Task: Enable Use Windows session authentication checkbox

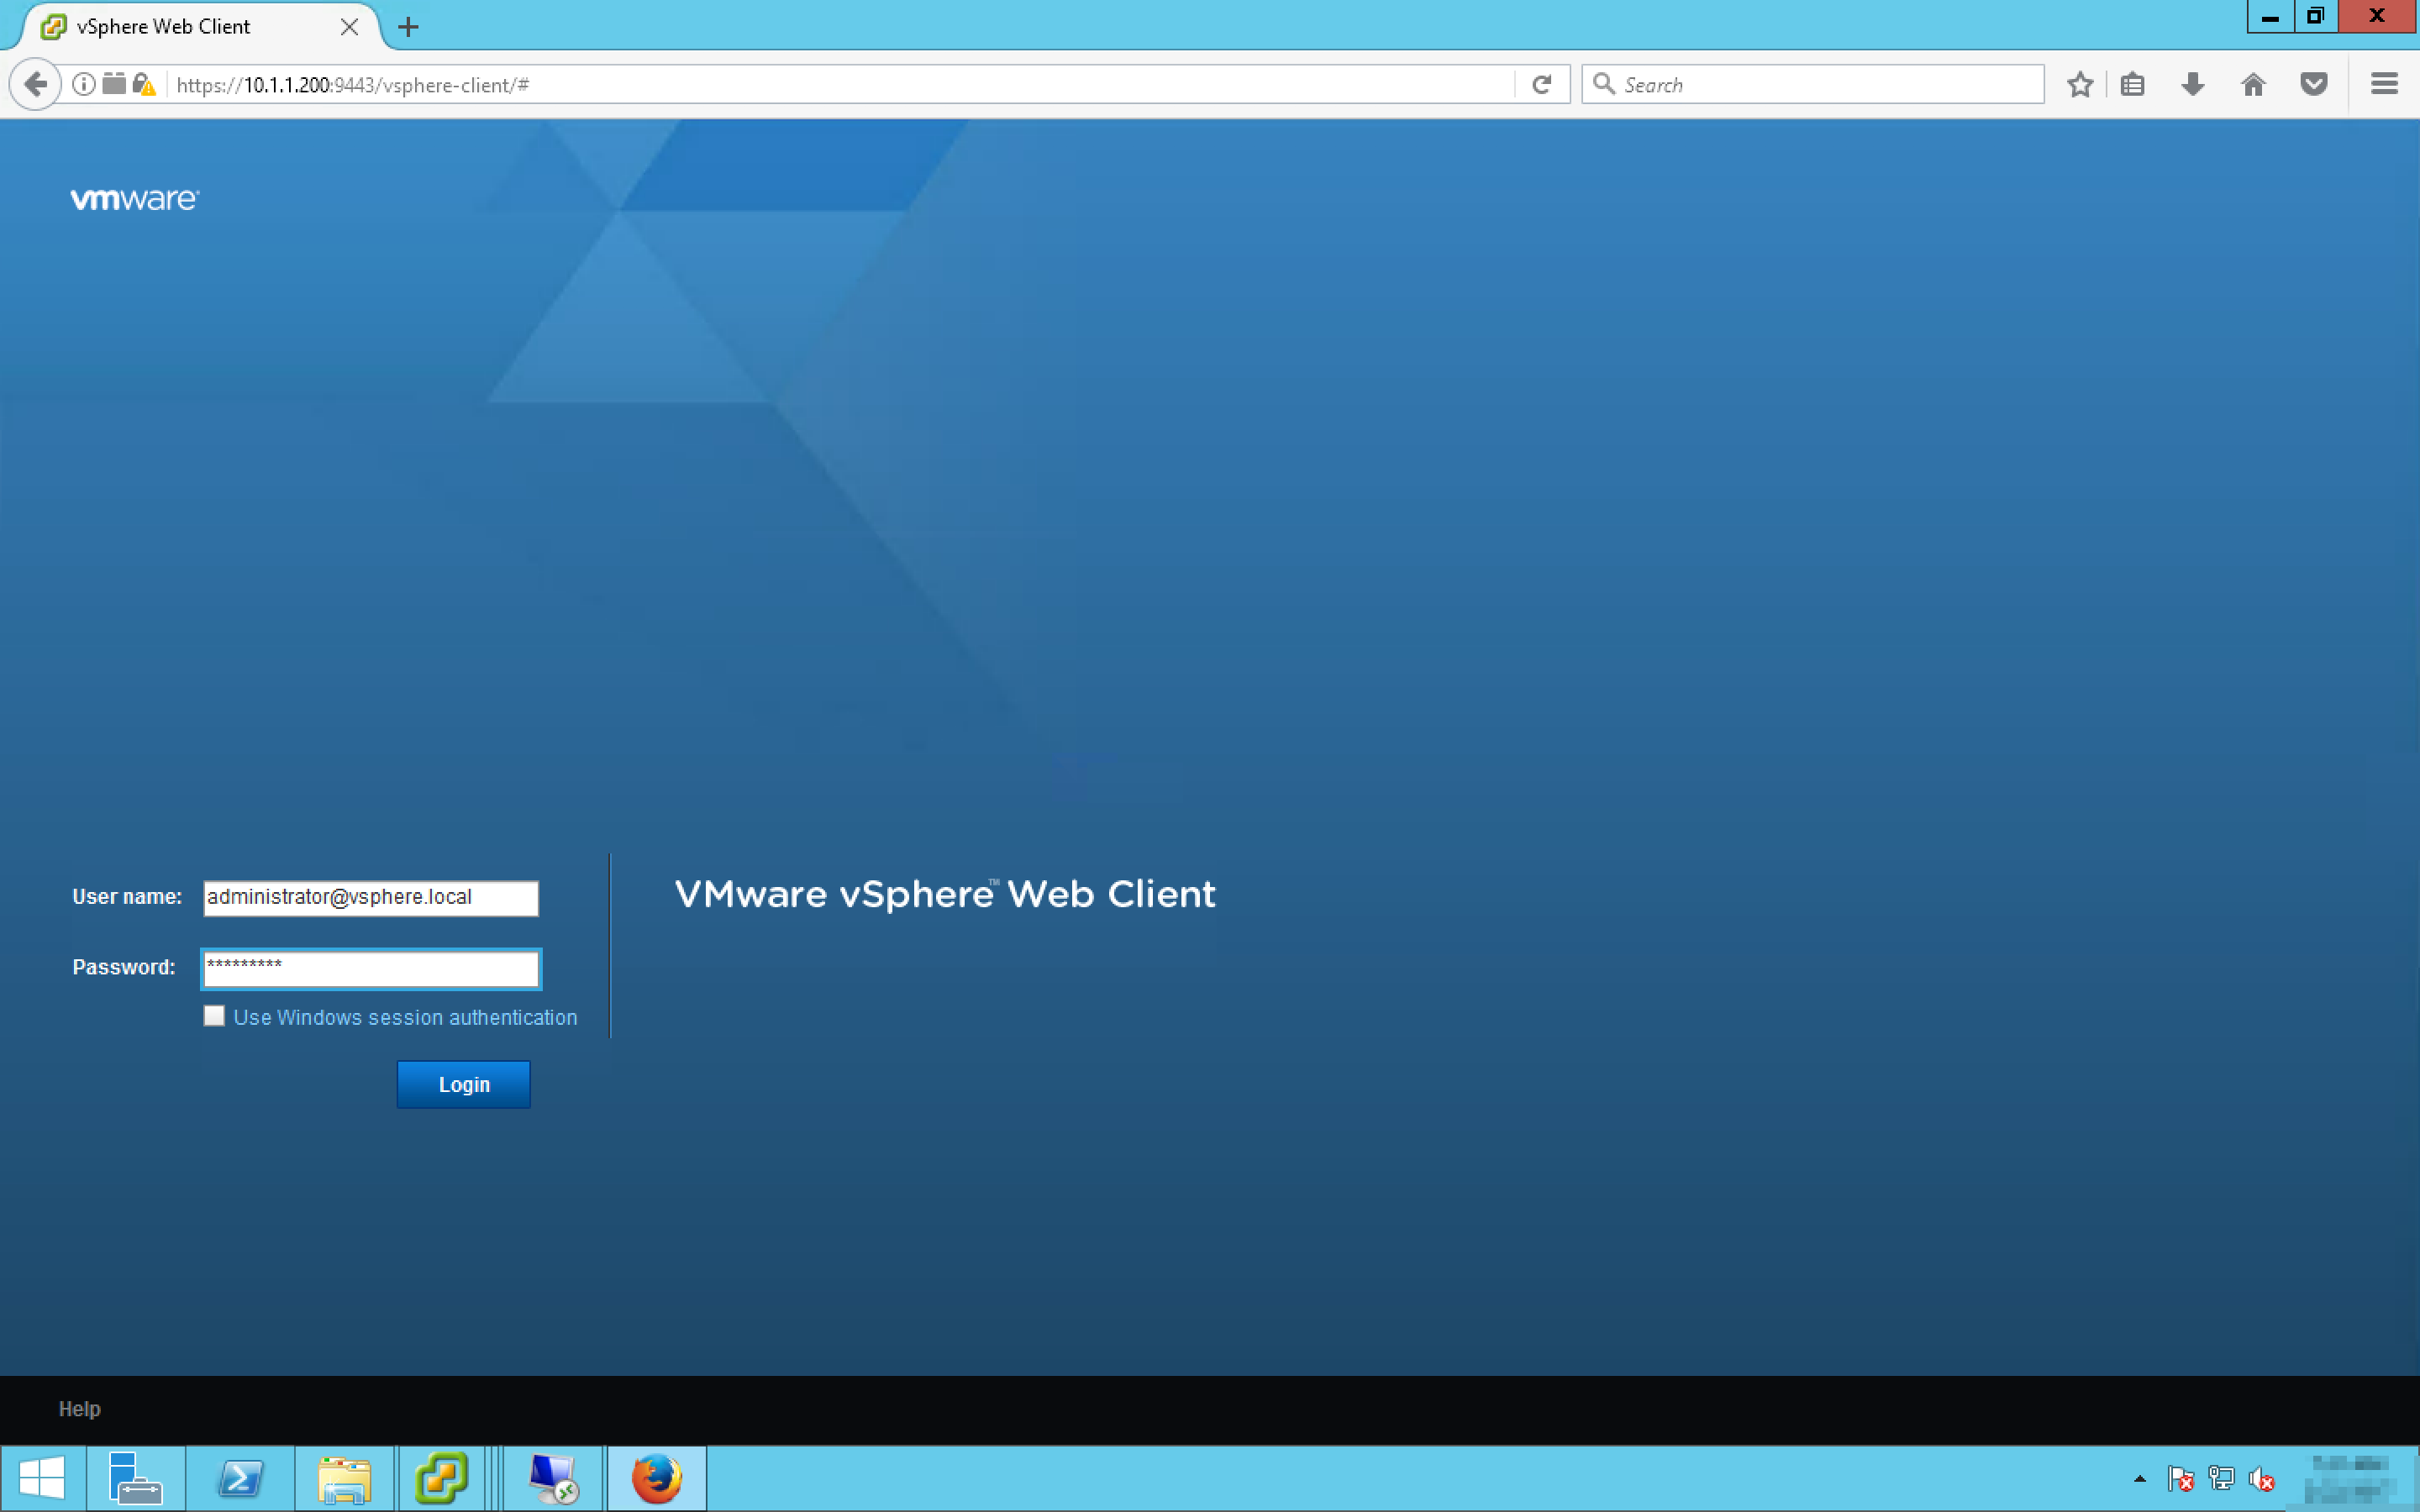Action: [214, 1016]
